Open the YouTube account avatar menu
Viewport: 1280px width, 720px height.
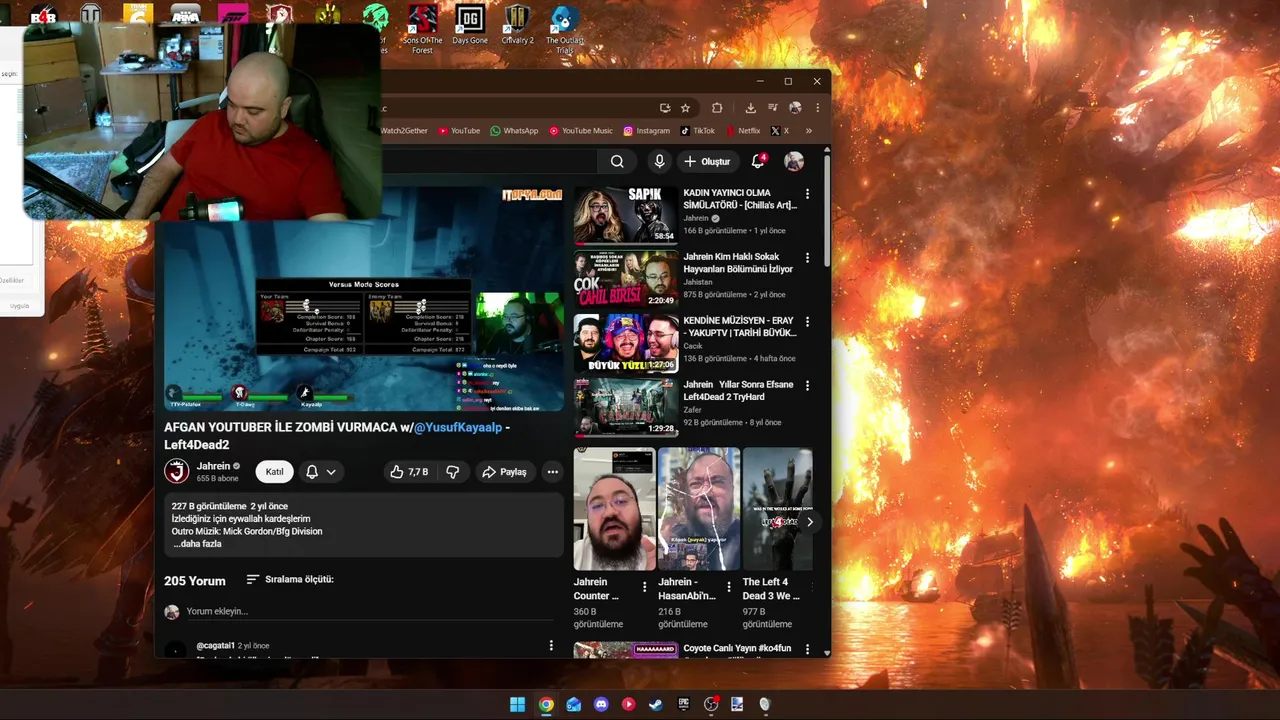794,161
